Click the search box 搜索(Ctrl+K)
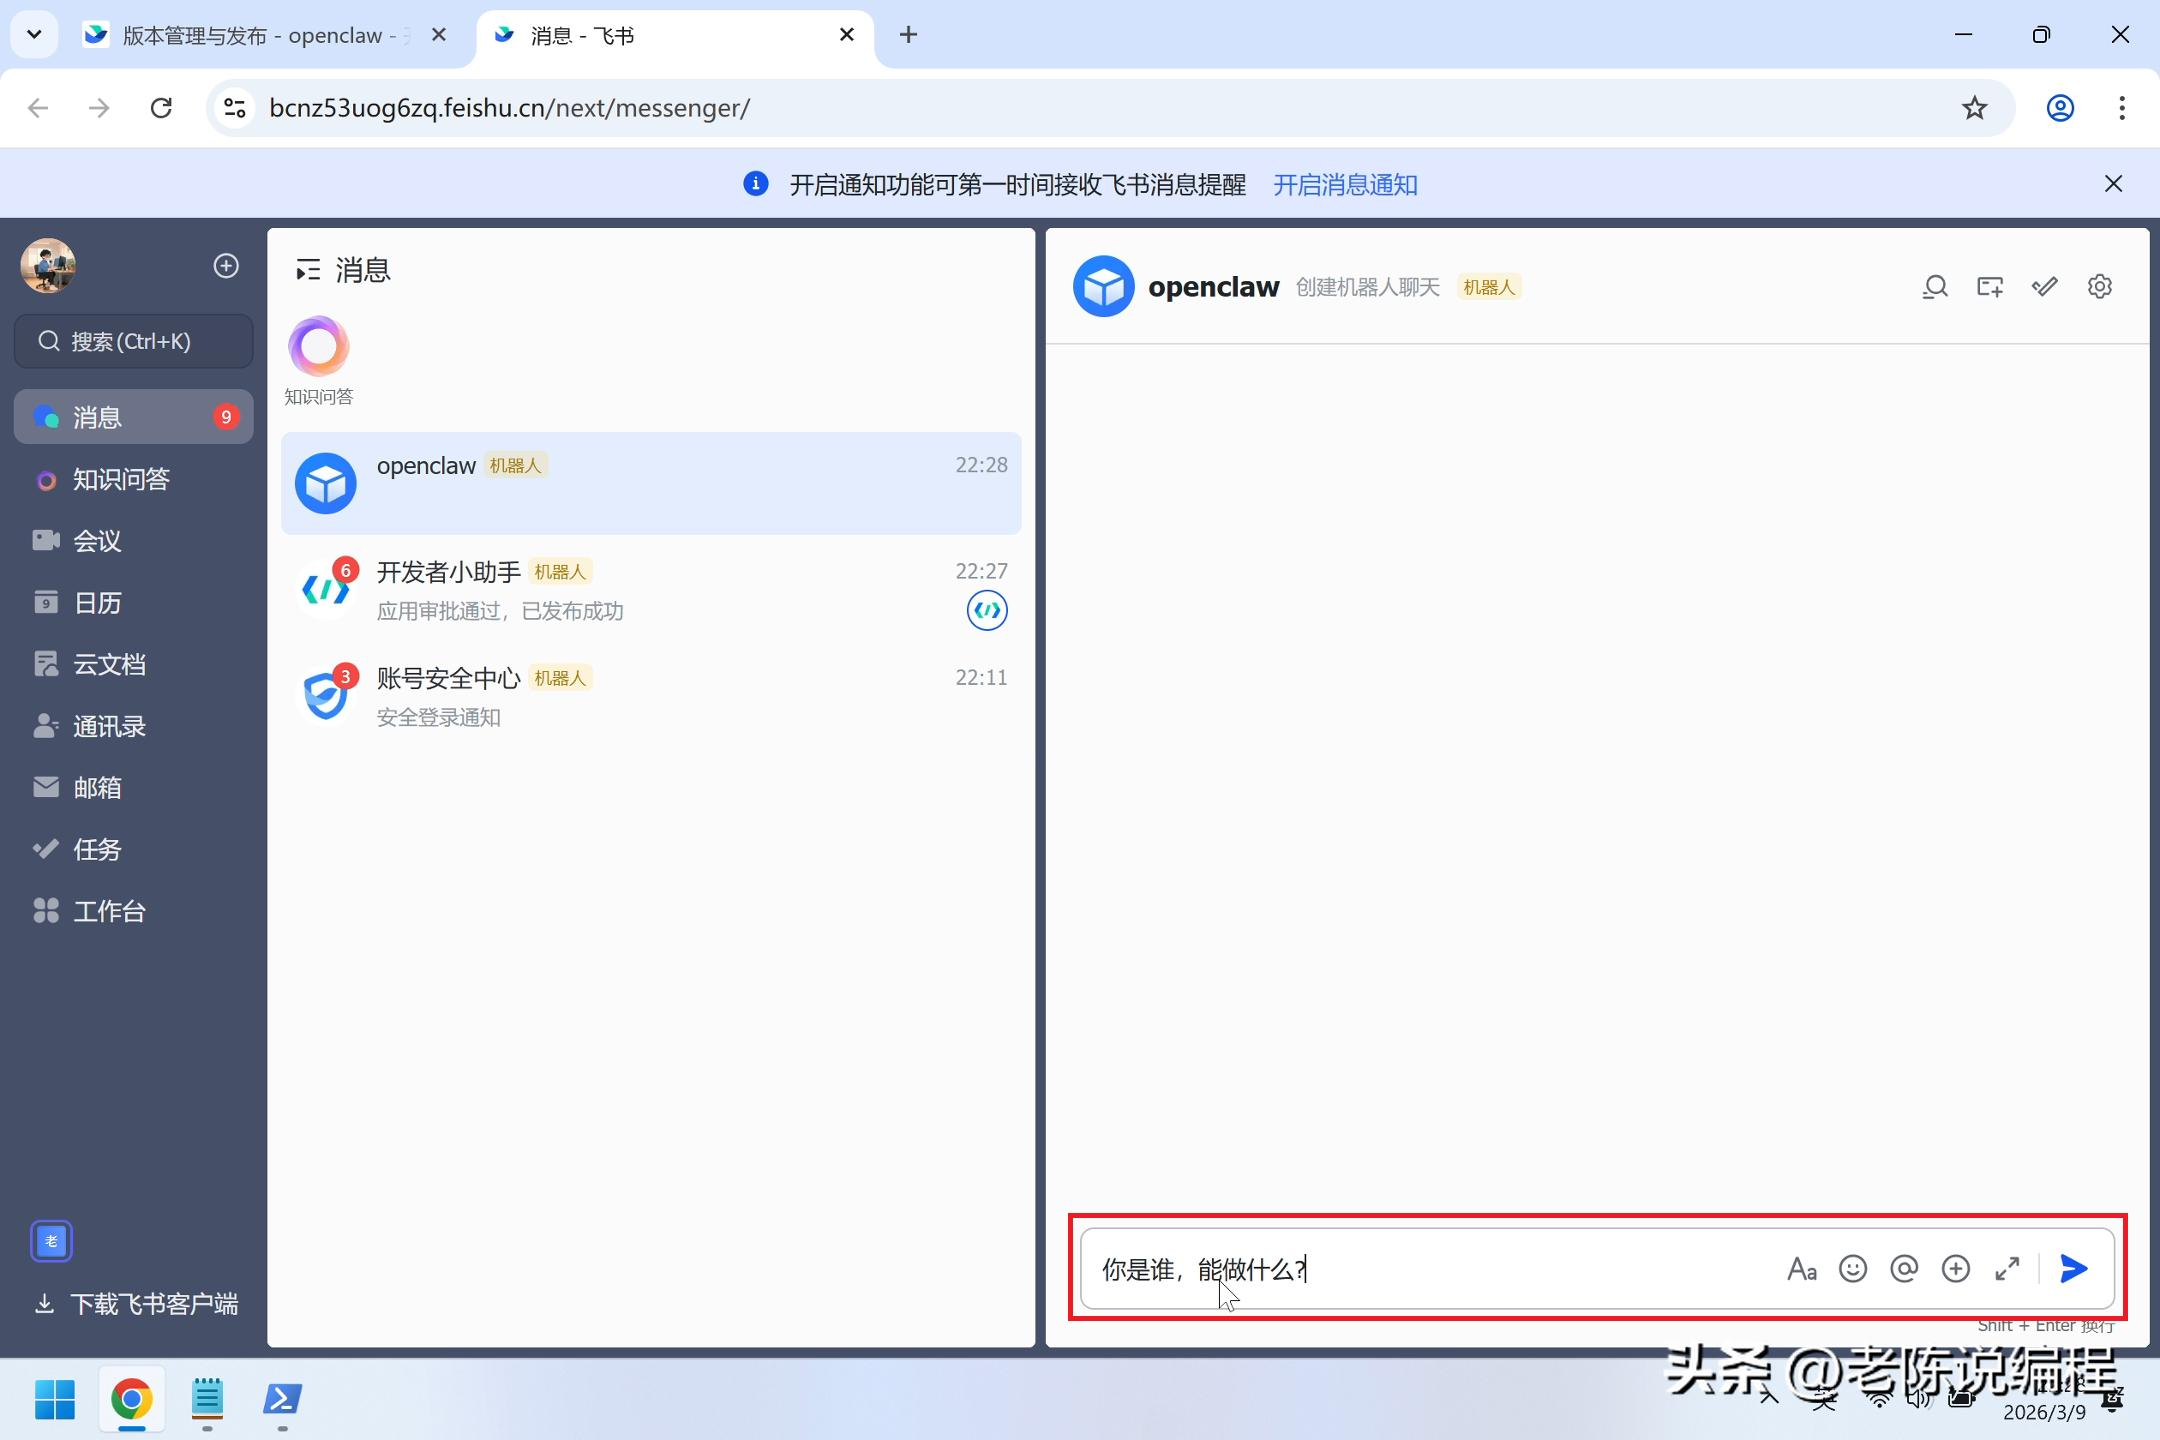The height and width of the screenshot is (1440, 2160). click(133, 341)
